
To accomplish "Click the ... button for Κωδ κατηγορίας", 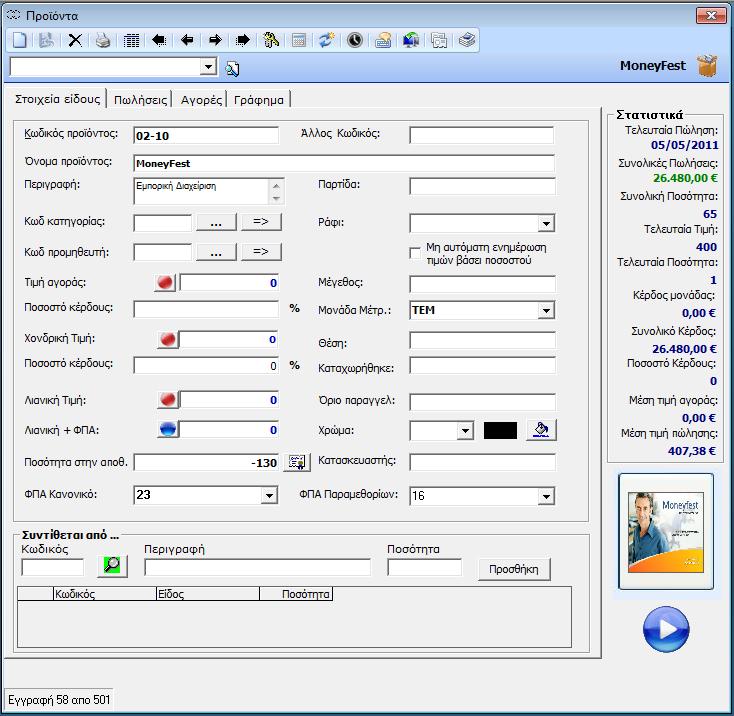I will point(216,222).
